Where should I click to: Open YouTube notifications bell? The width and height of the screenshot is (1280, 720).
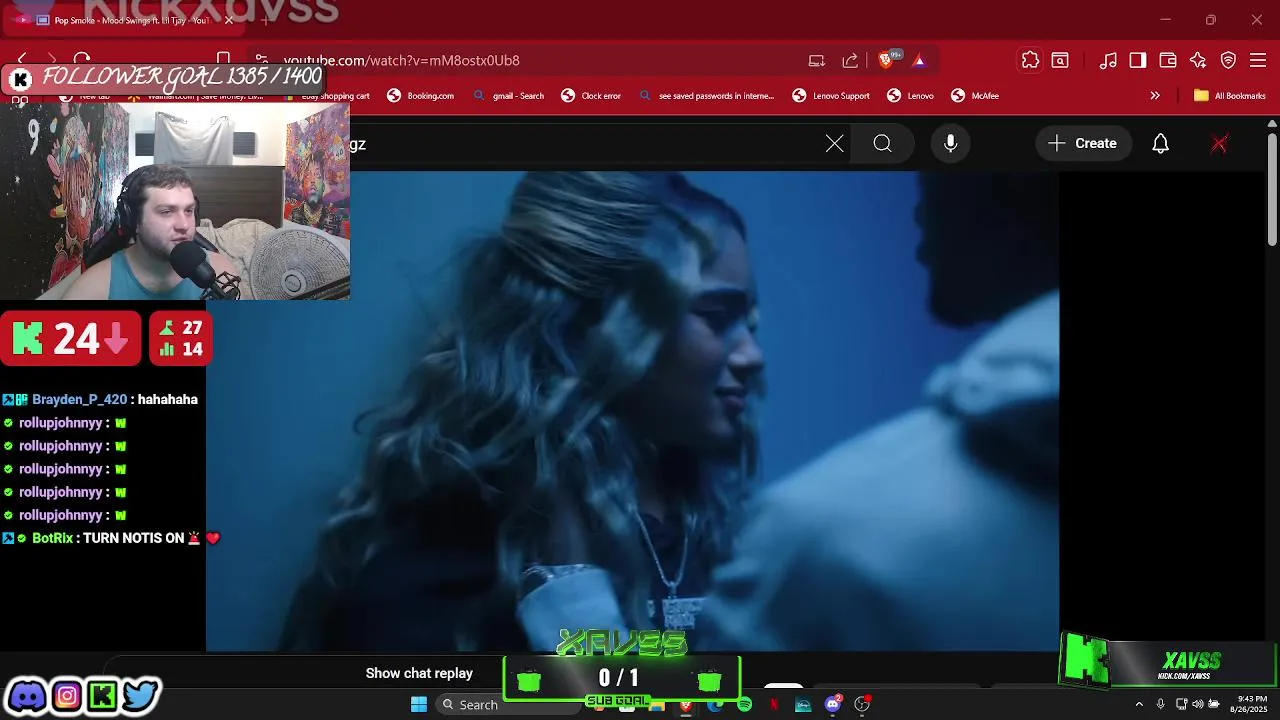pyautogui.click(x=1160, y=144)
